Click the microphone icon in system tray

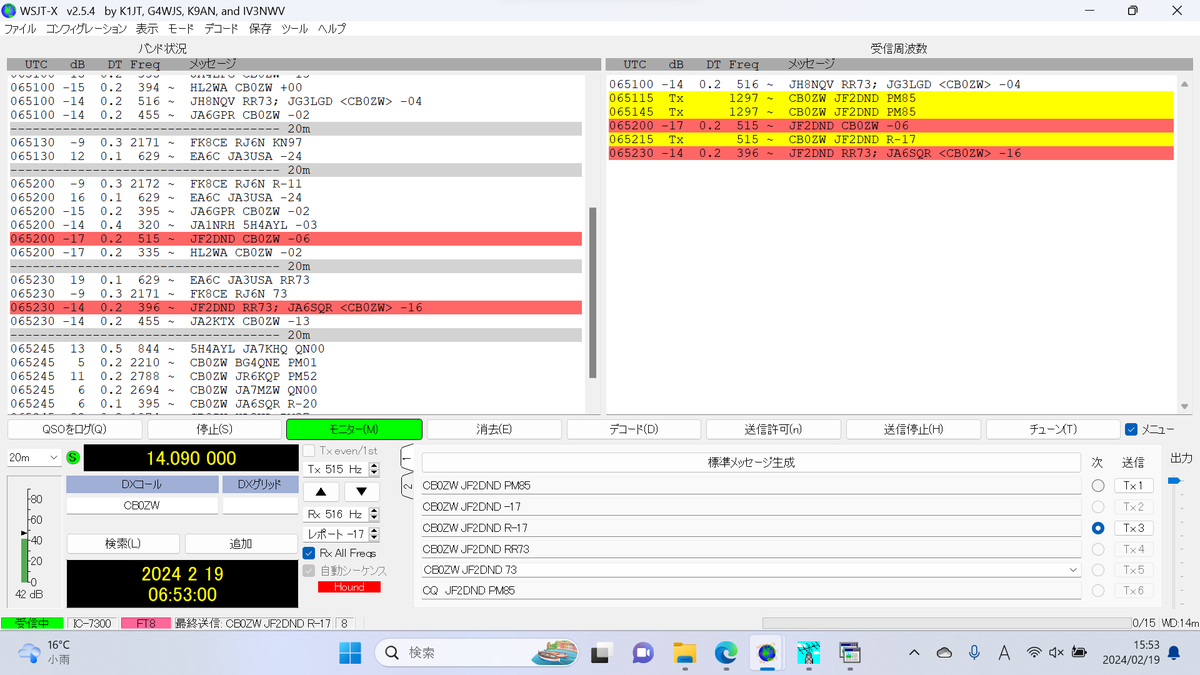point(974,653)
